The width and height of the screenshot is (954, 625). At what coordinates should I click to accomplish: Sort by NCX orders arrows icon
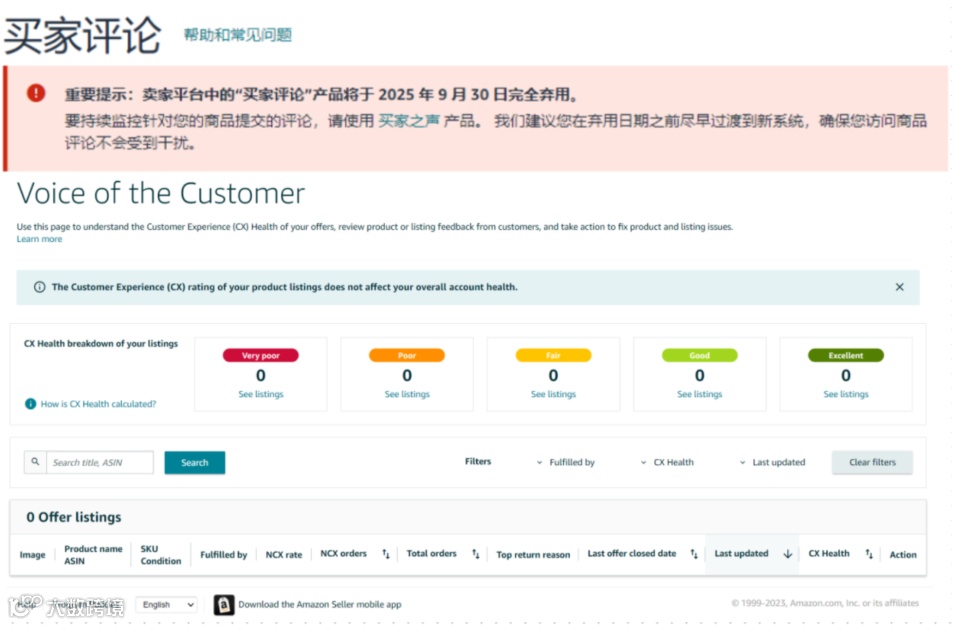click(x=386, y=554)
